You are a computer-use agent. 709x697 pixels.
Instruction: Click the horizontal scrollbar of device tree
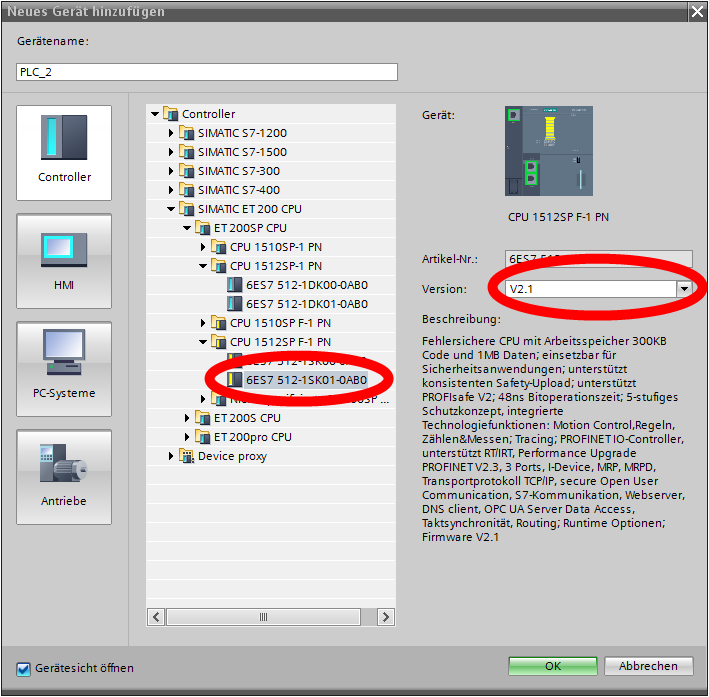262,616
